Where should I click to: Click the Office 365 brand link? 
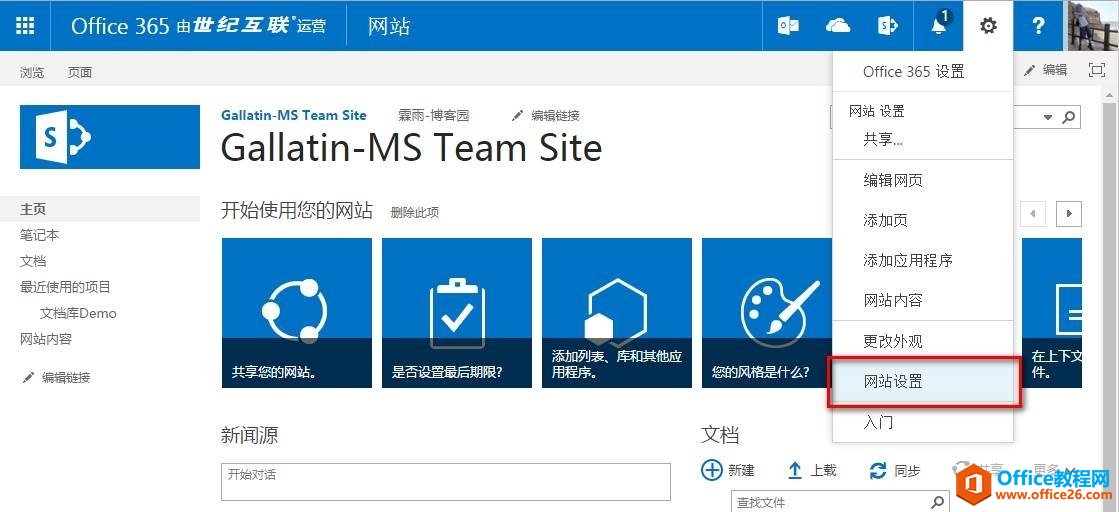(x=198, y=26)
